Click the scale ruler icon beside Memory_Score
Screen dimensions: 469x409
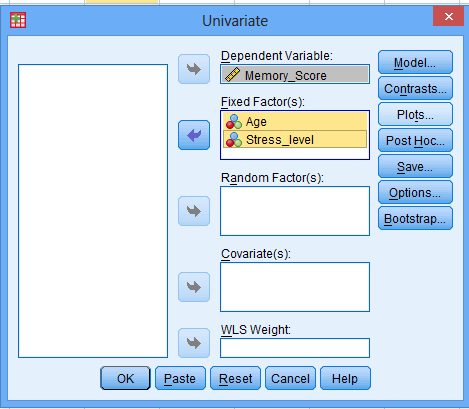click(232, 75)
